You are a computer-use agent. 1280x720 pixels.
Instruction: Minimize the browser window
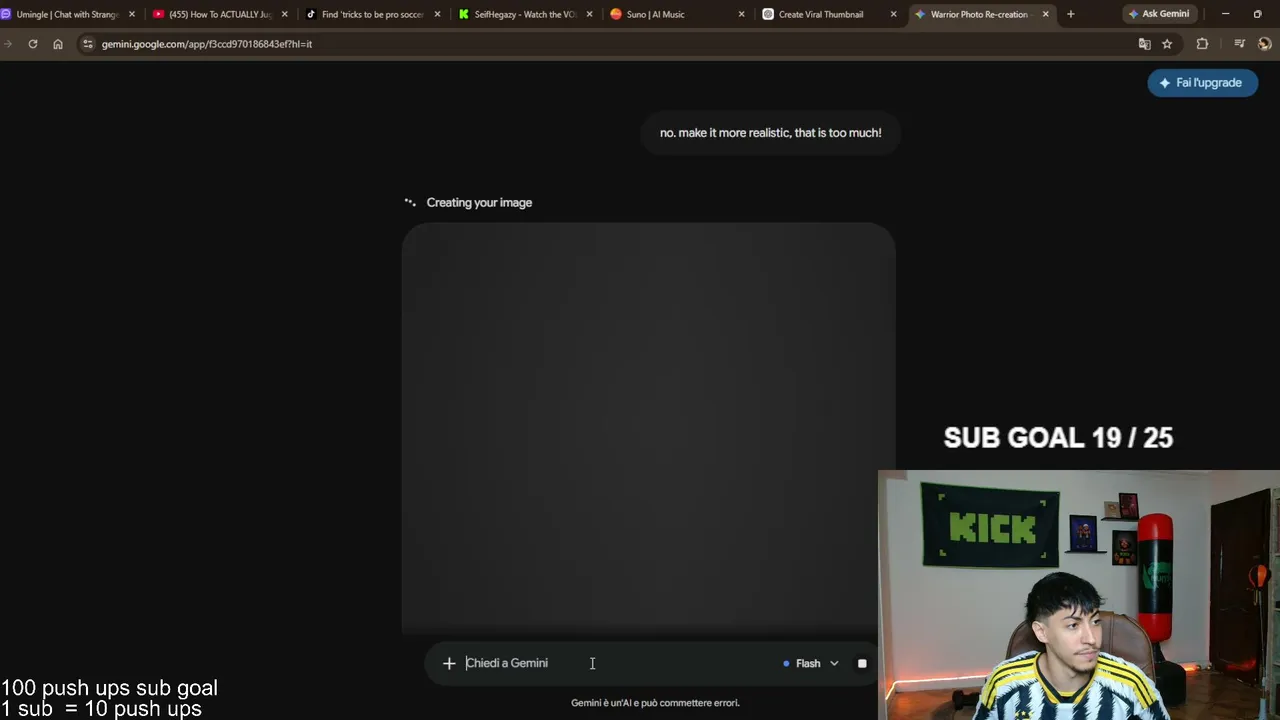[x=1225, y=14]
